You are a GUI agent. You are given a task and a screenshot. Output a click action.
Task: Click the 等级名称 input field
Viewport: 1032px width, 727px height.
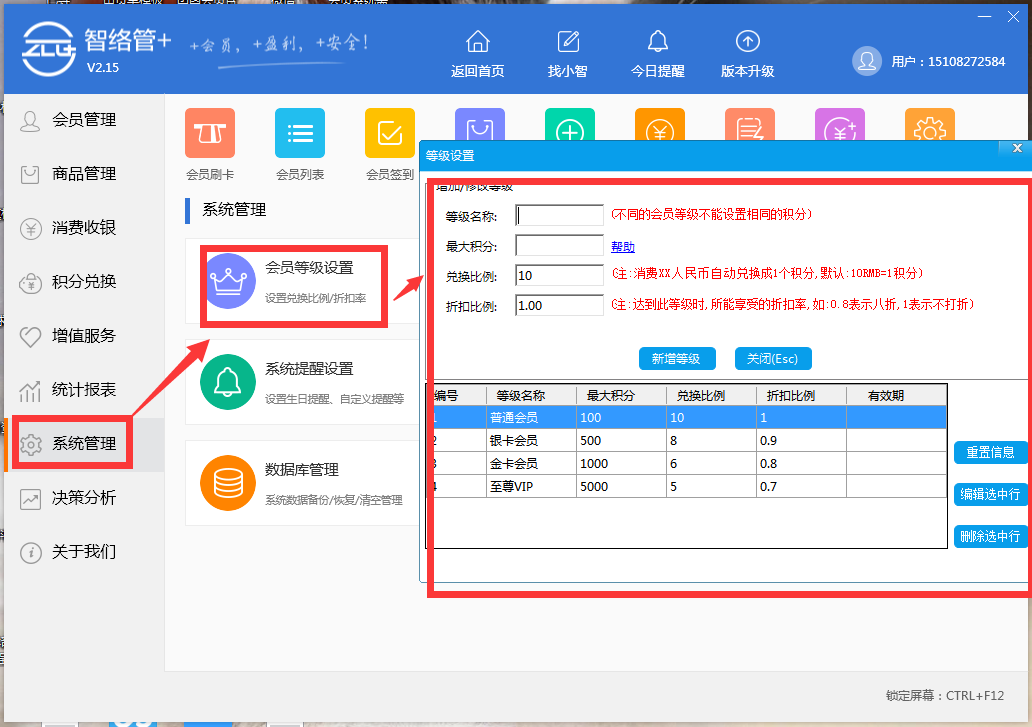(559, 214)
